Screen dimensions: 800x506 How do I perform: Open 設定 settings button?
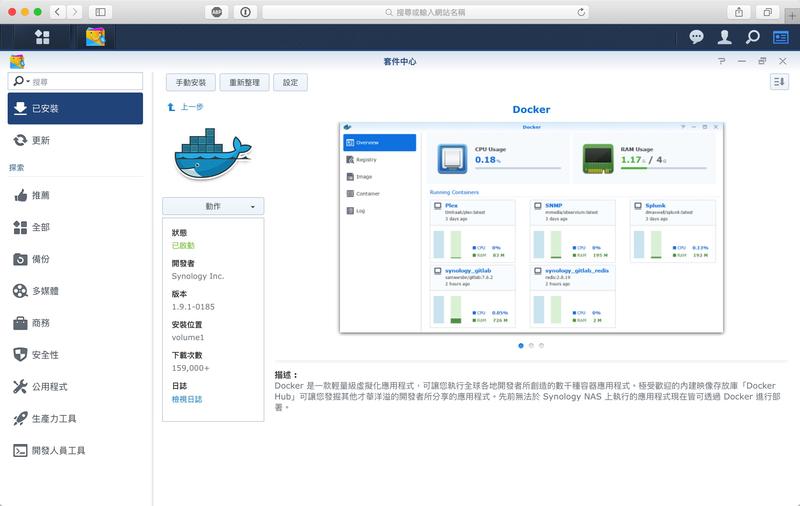(290, 82)
